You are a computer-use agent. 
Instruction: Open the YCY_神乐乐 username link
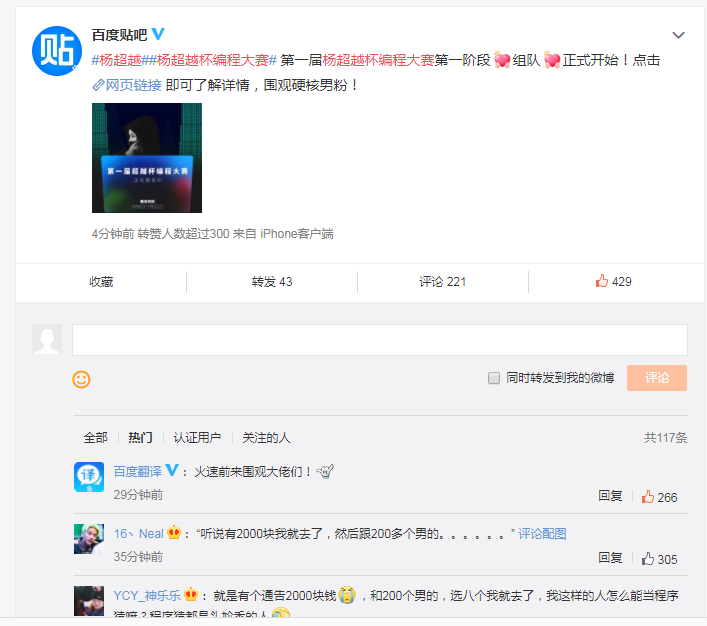point(147,596)
